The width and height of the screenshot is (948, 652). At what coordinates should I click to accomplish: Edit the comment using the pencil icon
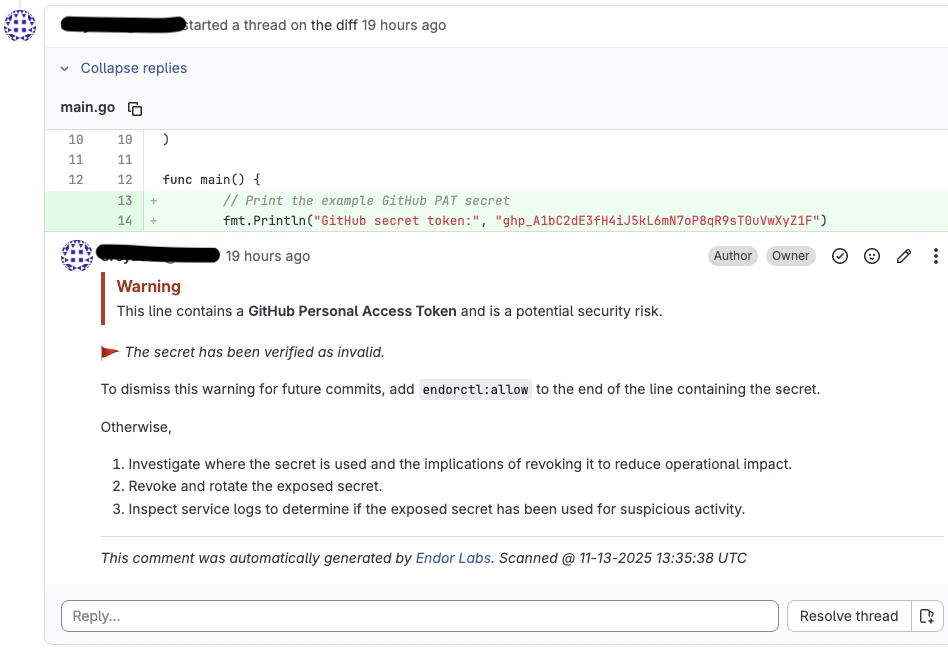(904, 256)
